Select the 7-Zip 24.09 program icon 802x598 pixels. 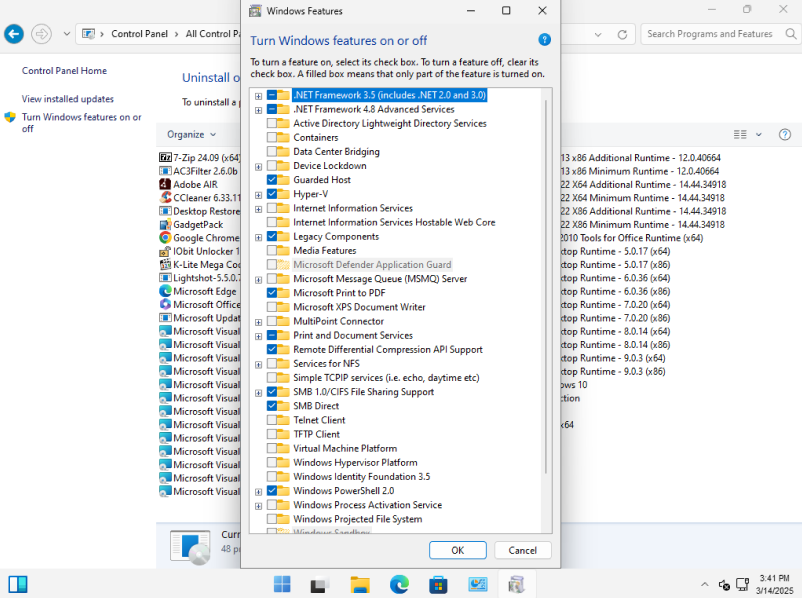click(165, 158)
